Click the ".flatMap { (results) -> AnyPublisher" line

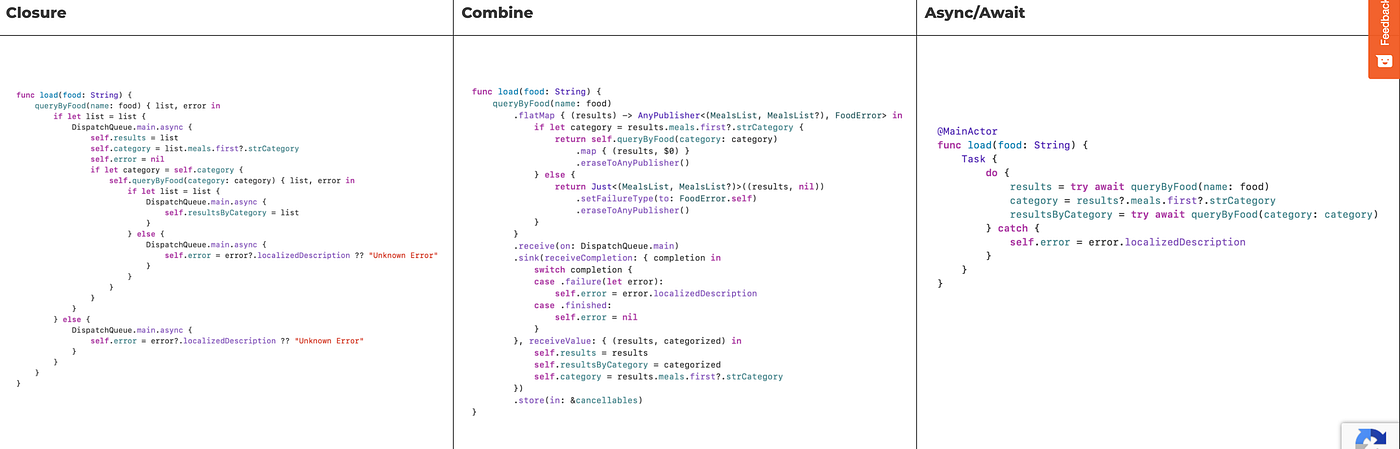708,115
